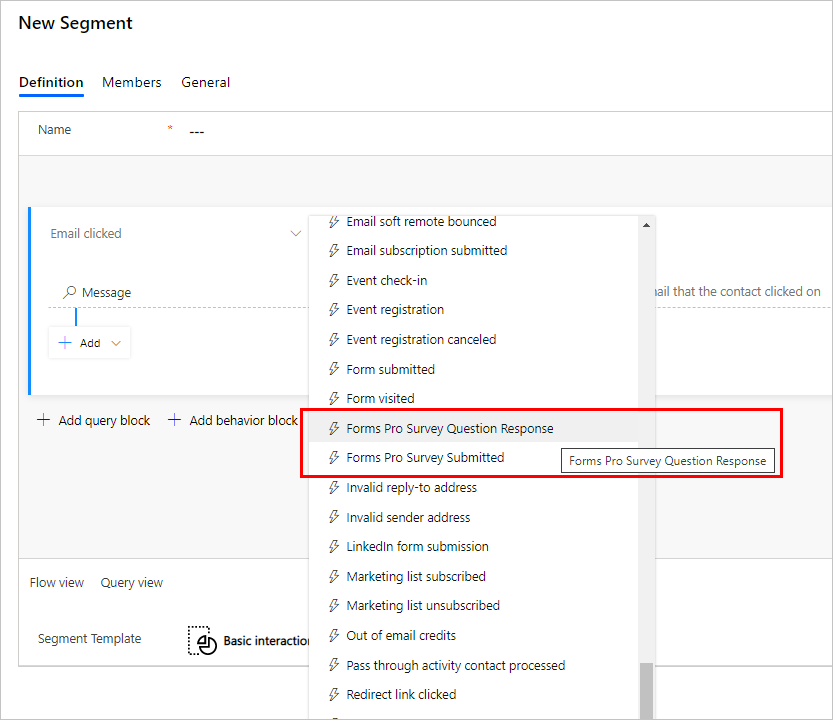833x720 pixels.
Task: Click lightning icon beside Out of email credits
Action: (x=334, y=636)
